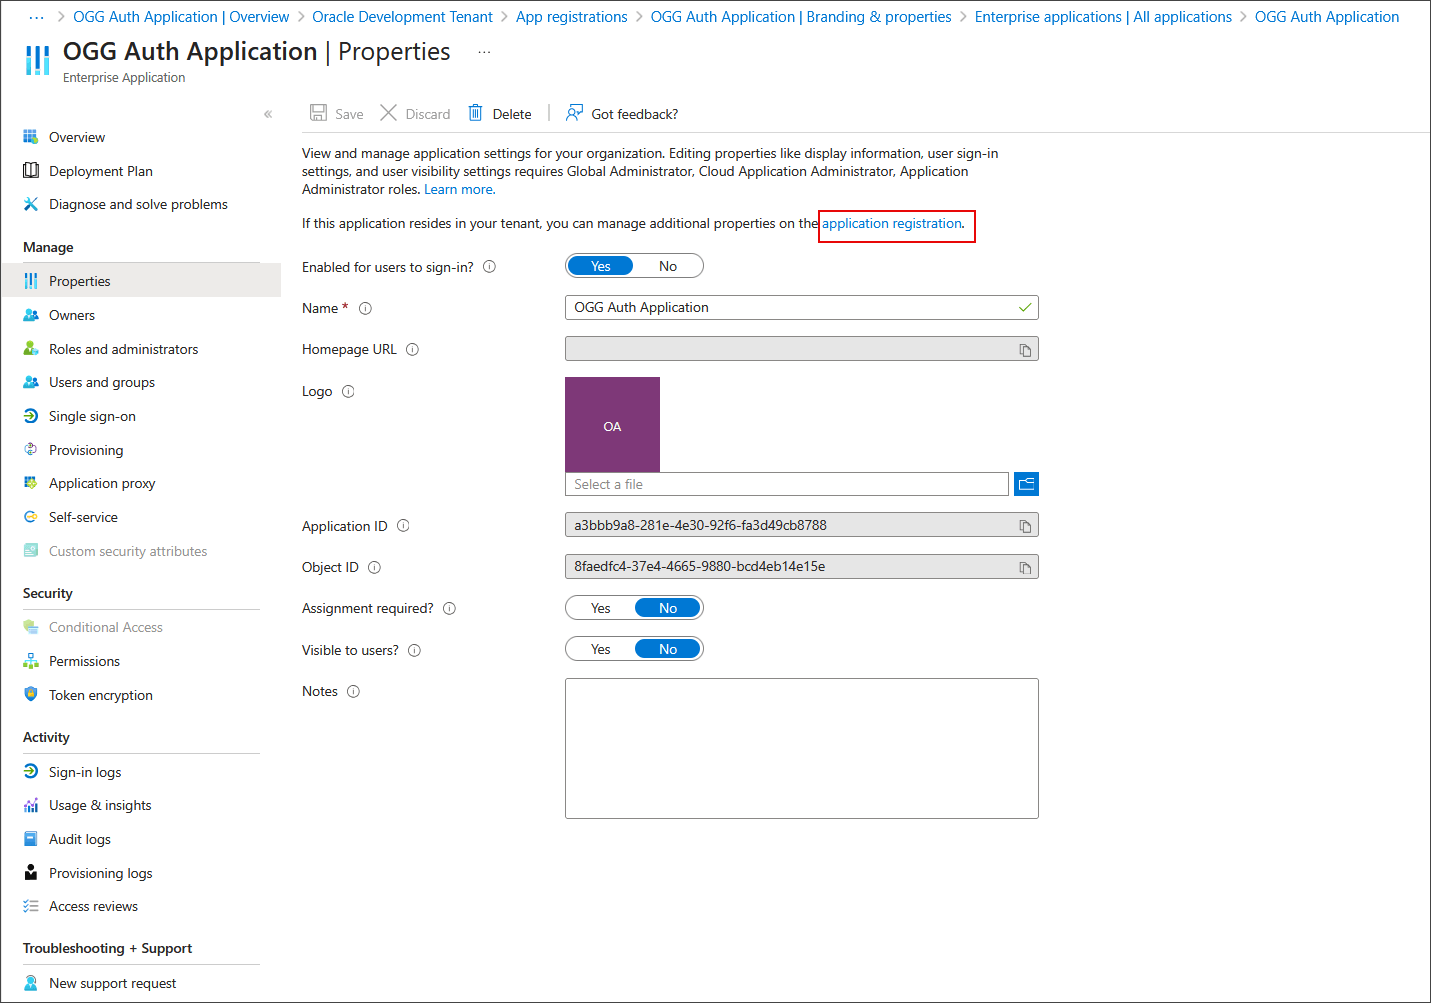Click the Learn more link
1431x1003 pixels.
point(459,189)
